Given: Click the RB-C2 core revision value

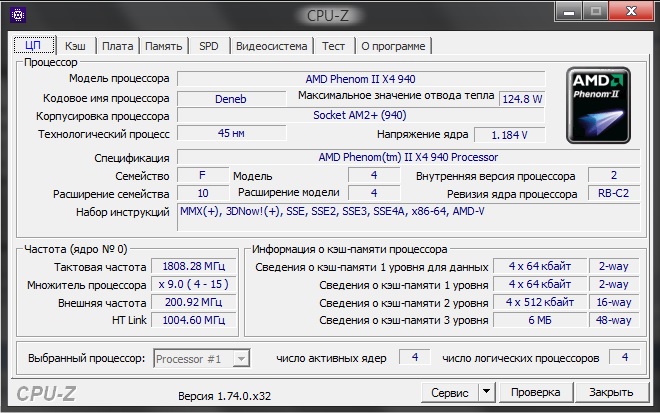Looking at the screenshot, I should [613, 193].
